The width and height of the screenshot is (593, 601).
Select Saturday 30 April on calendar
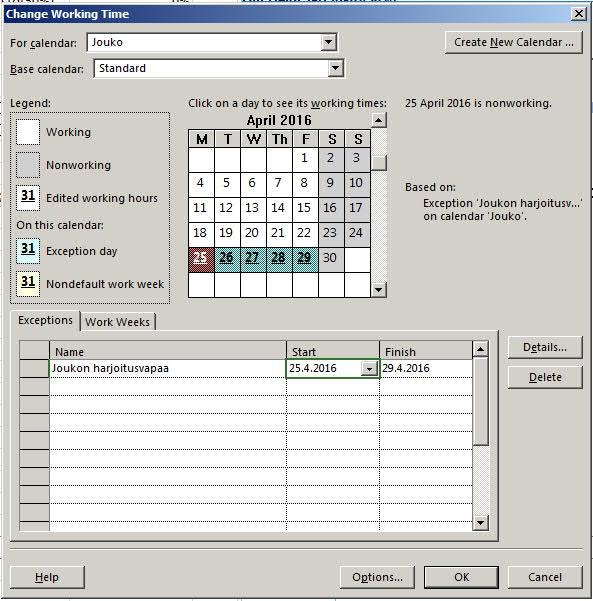pyautogui.click(x=331, y=259)
